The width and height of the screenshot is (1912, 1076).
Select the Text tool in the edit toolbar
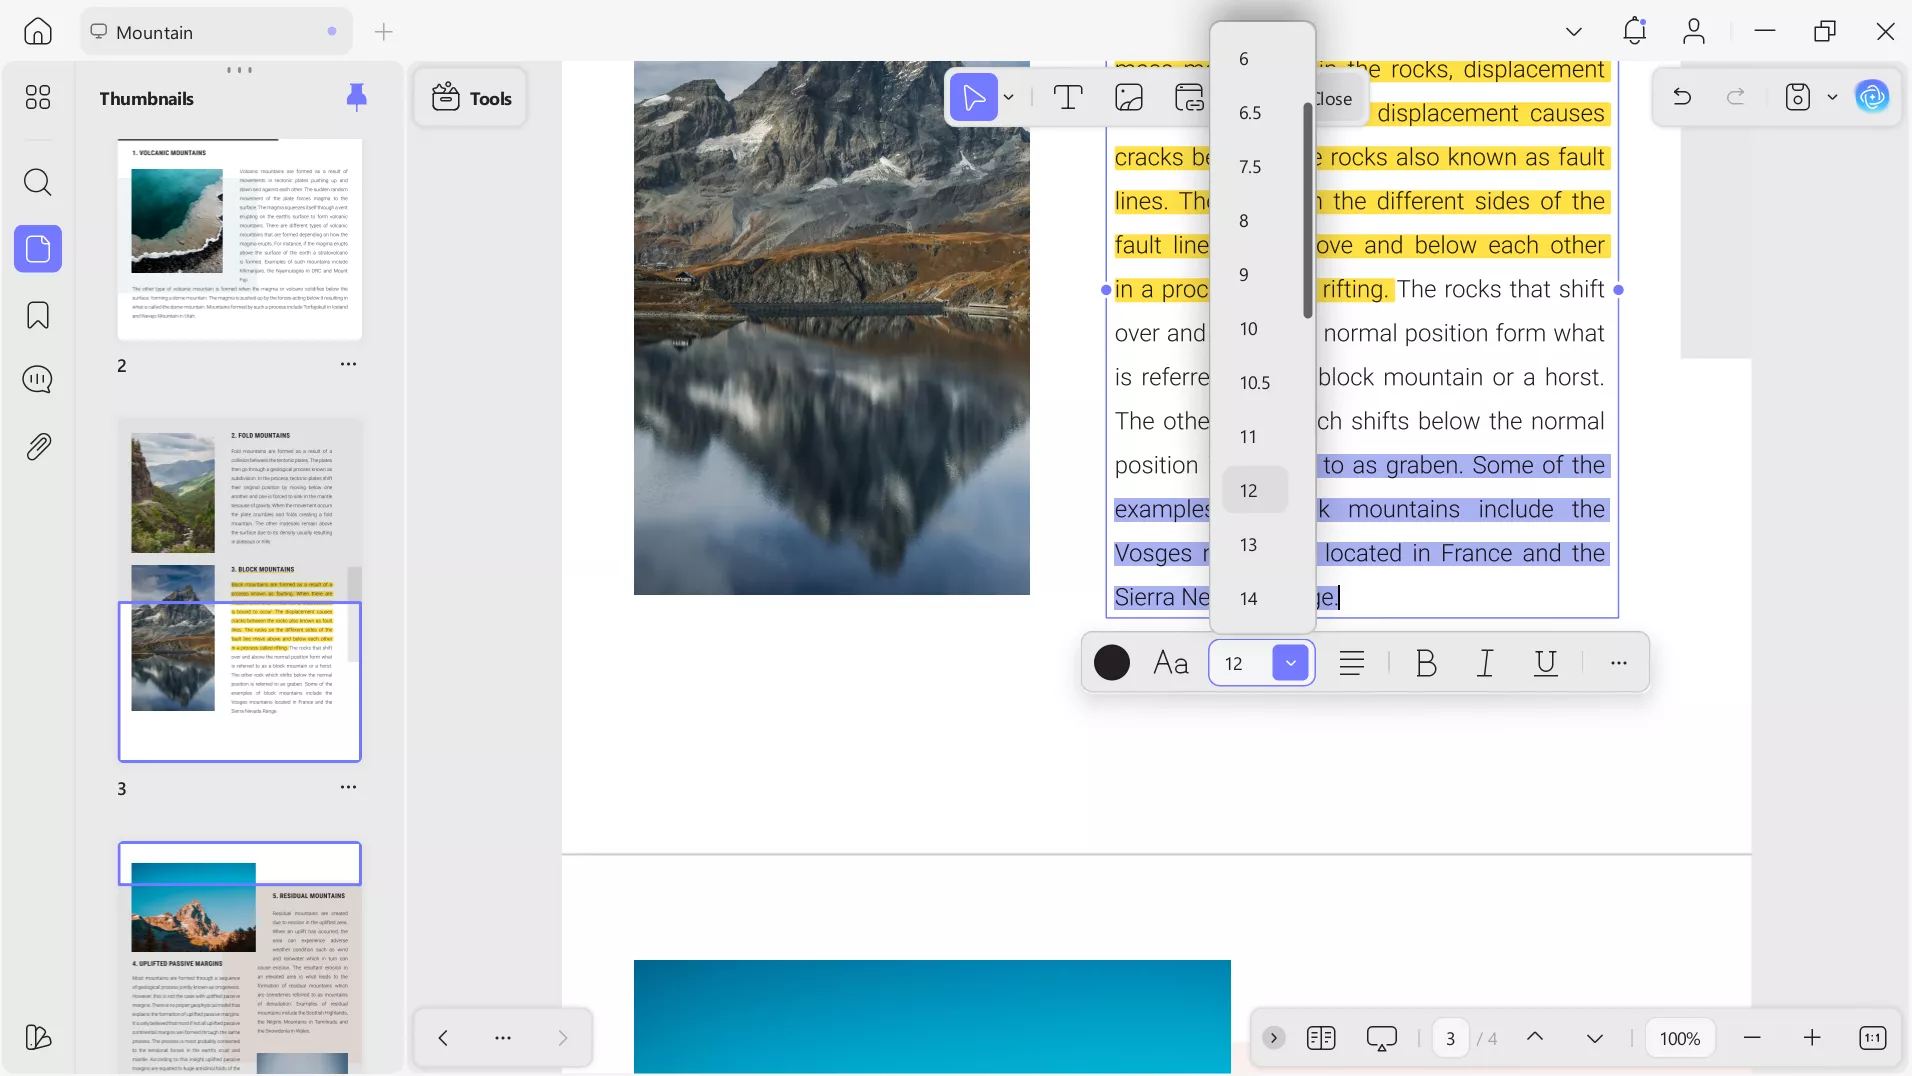pos(1068,97)
